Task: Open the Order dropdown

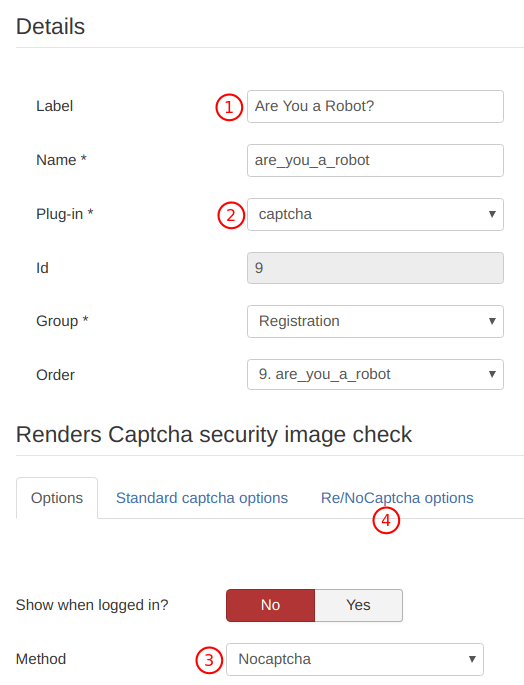Action: [x=375, y=374]
